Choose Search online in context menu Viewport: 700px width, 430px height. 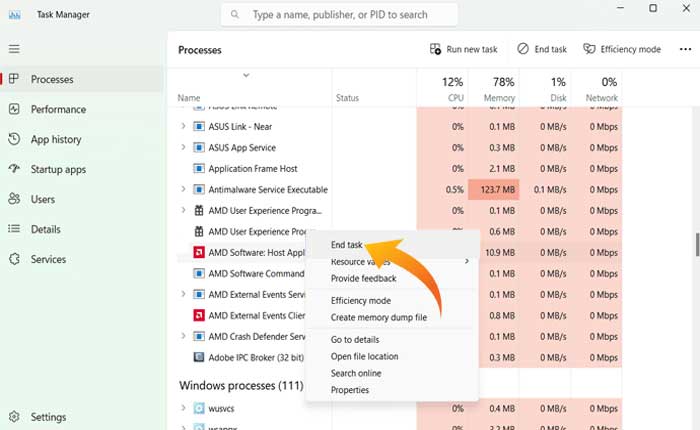click(x=356, y=373)
